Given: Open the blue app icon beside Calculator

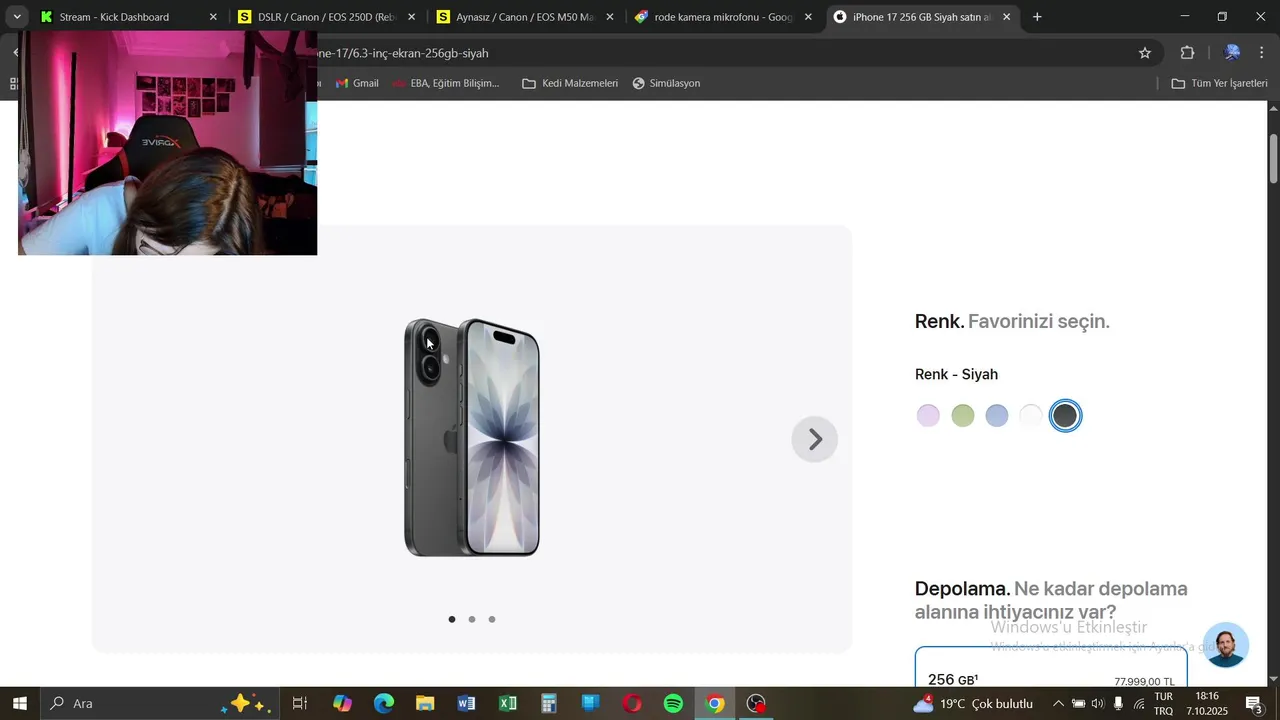Looking at the screenshot, I should (x=590, y=704).
